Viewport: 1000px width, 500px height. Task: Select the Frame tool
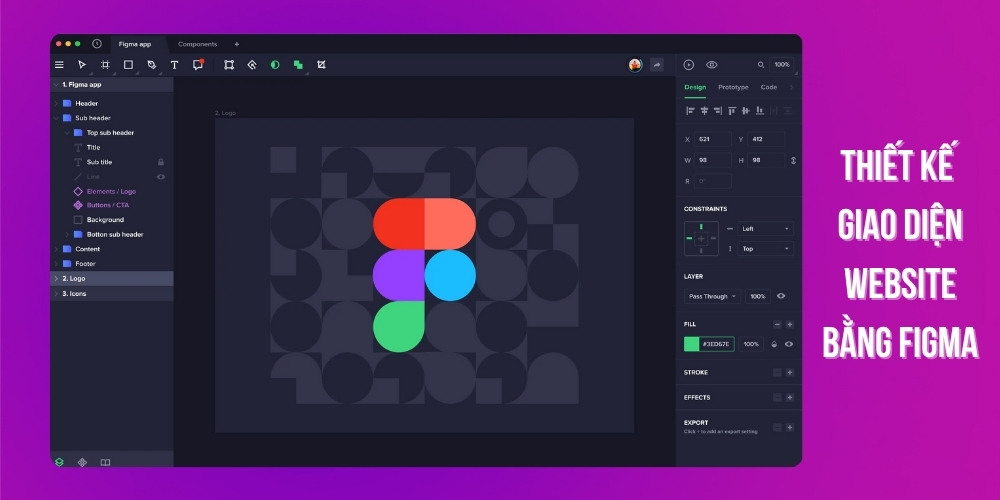(x=105, y=64)
